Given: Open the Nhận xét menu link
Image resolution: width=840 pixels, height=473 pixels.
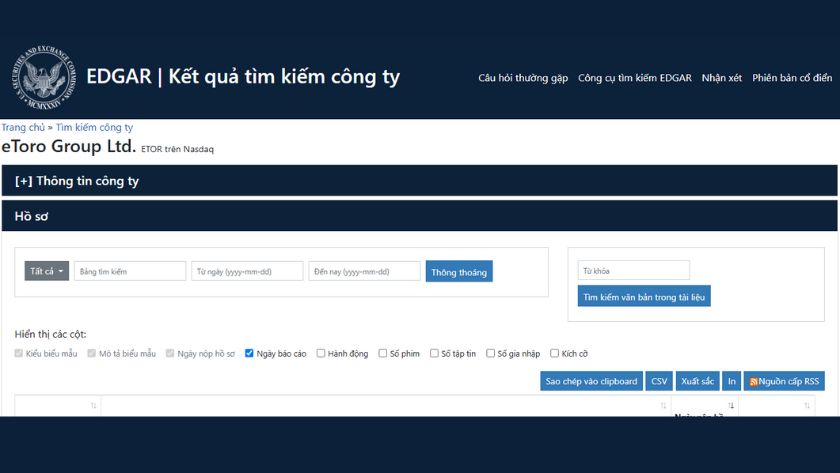Looking at the screenshot, I should [722, 78].
